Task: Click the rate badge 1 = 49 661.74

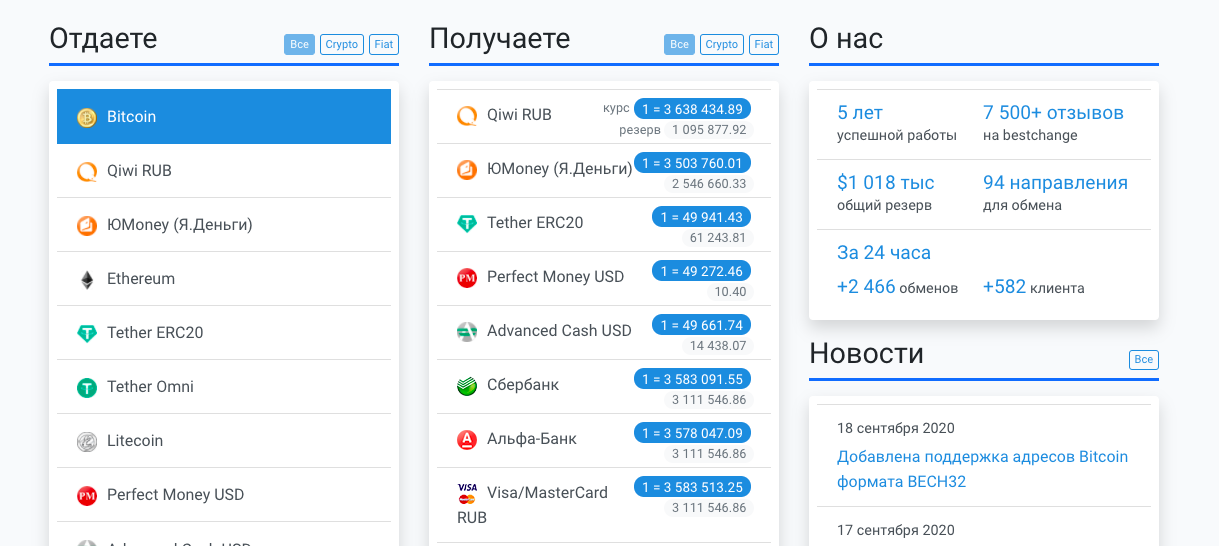Action: point(701,325)
